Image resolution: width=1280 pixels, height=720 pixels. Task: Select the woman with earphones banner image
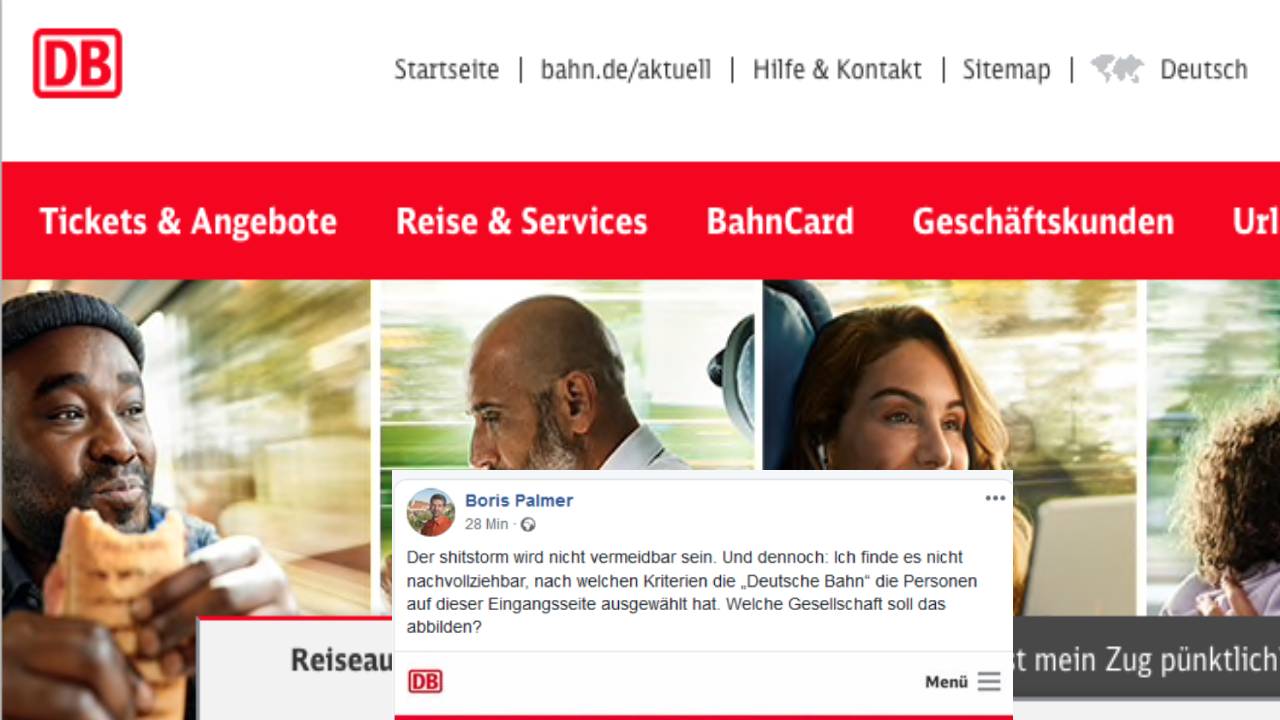tap(948, 375)
